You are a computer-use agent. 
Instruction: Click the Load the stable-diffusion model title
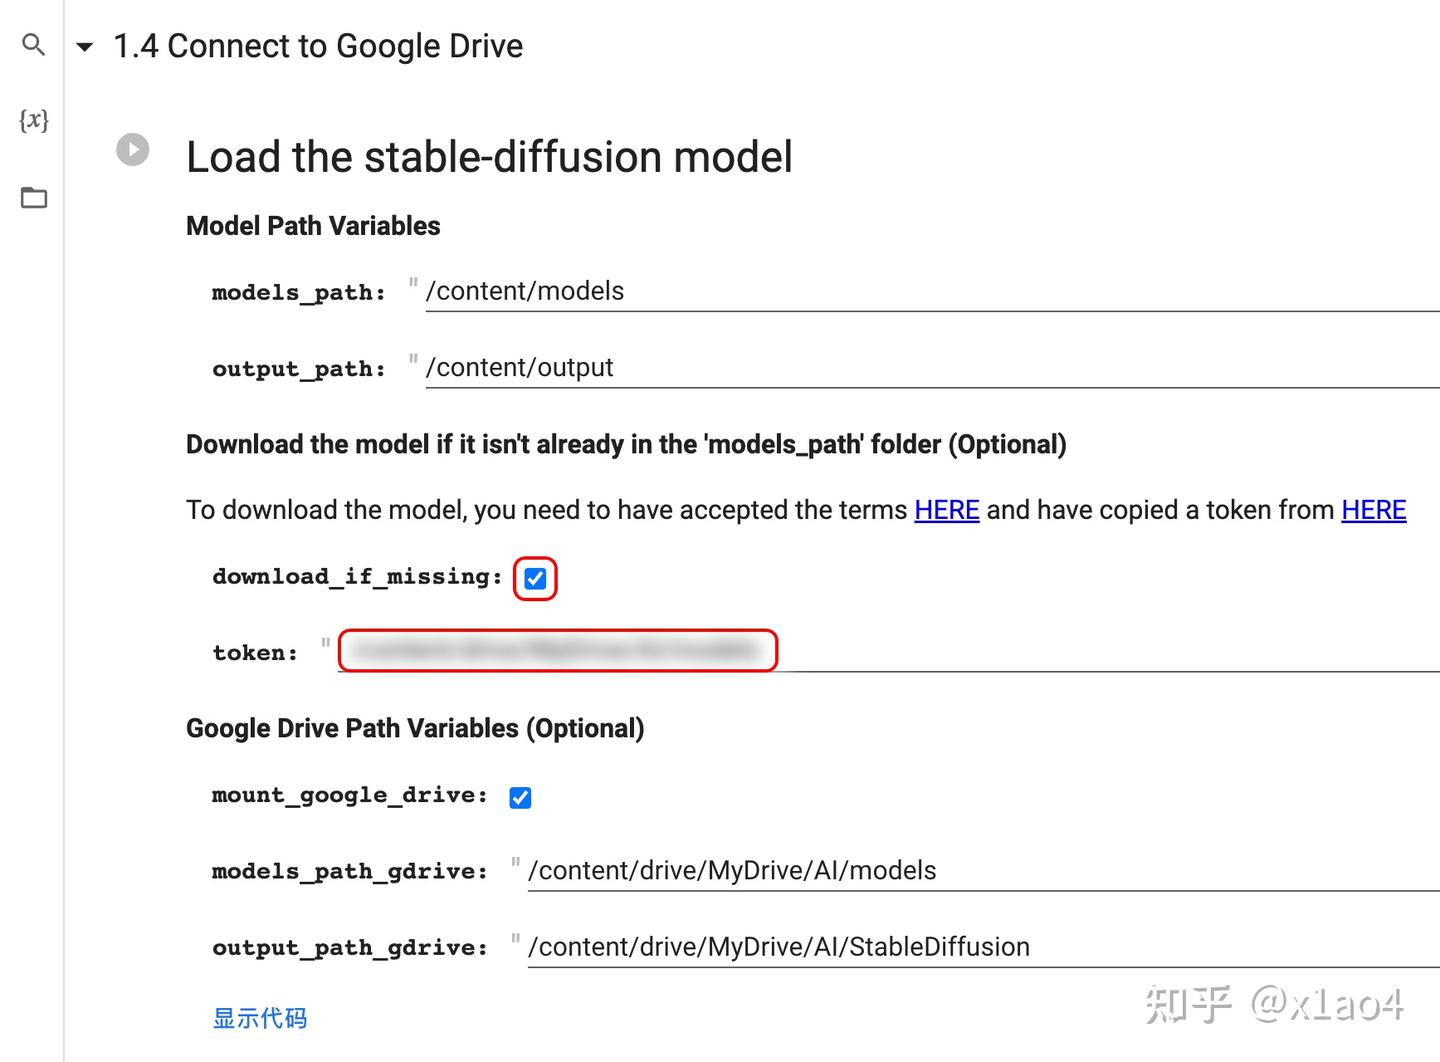pos(489,157)
